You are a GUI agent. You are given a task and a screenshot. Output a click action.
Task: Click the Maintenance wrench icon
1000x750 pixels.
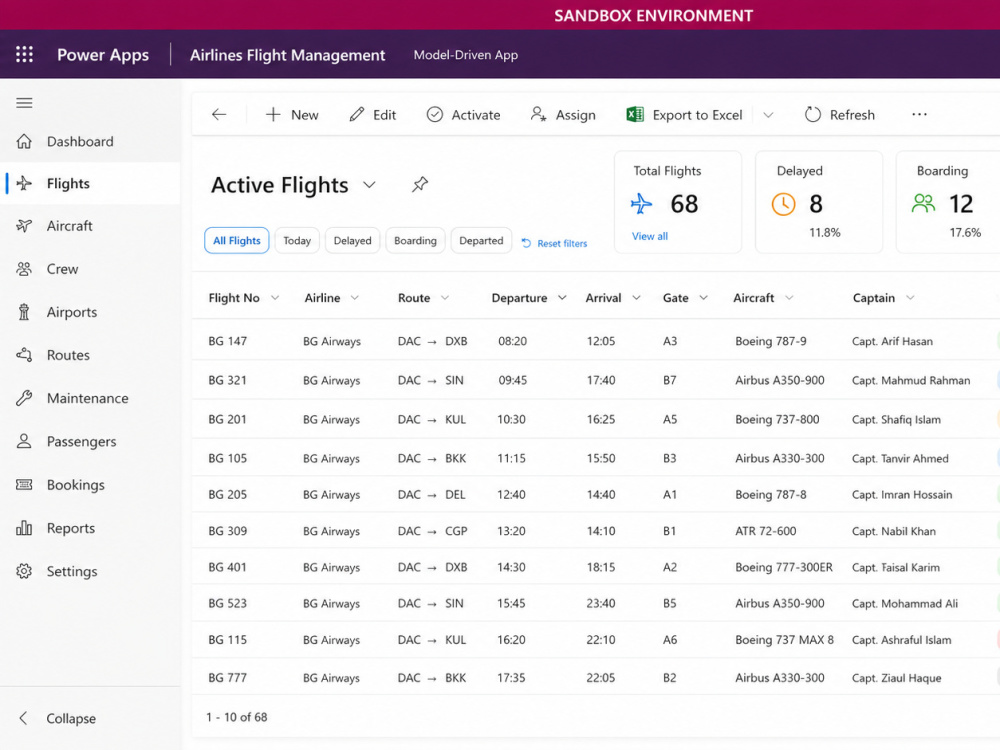tap(24, 398)
